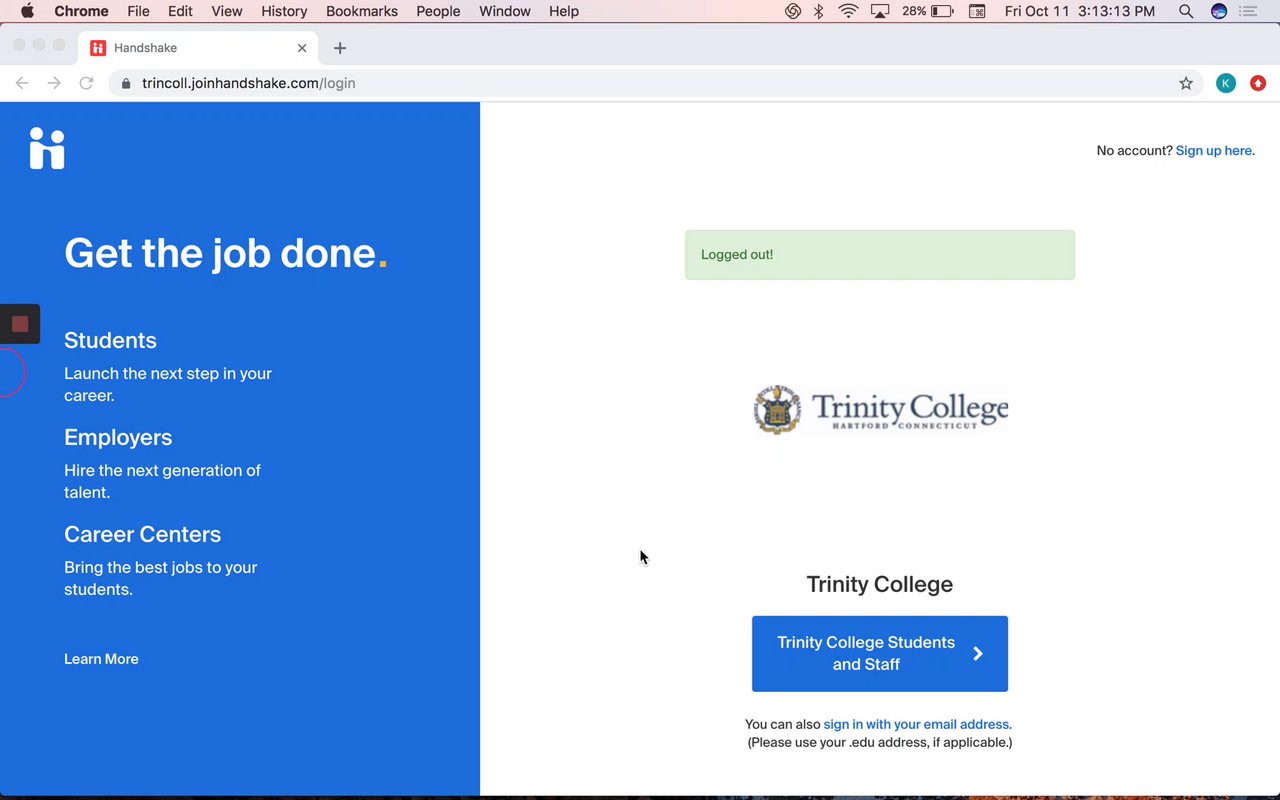Click the Bluetooth status icon
The height and width of the screenshot is (800, 1280).
(x=818, y=11)
